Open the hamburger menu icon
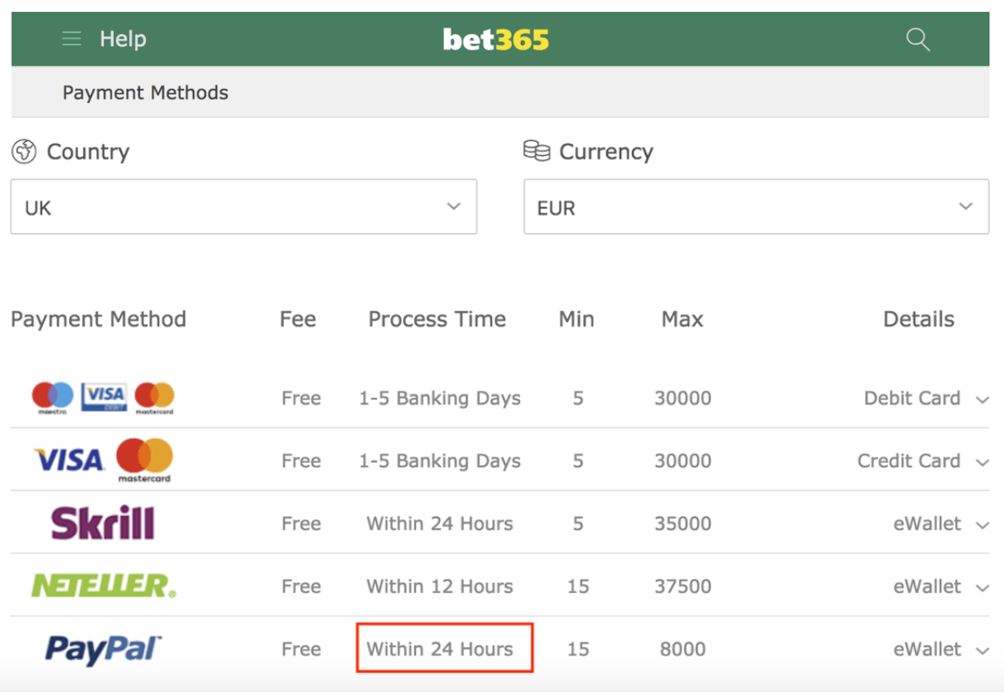The height and width of the screenshot is (698, 1004). point(71,39)
